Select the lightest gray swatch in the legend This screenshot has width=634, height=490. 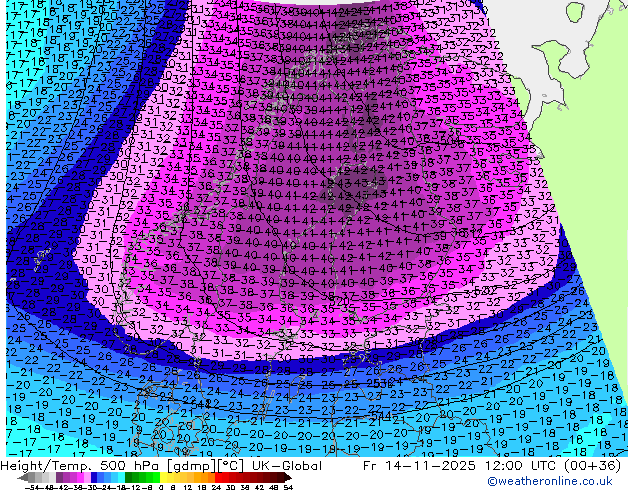coord(52,478)
